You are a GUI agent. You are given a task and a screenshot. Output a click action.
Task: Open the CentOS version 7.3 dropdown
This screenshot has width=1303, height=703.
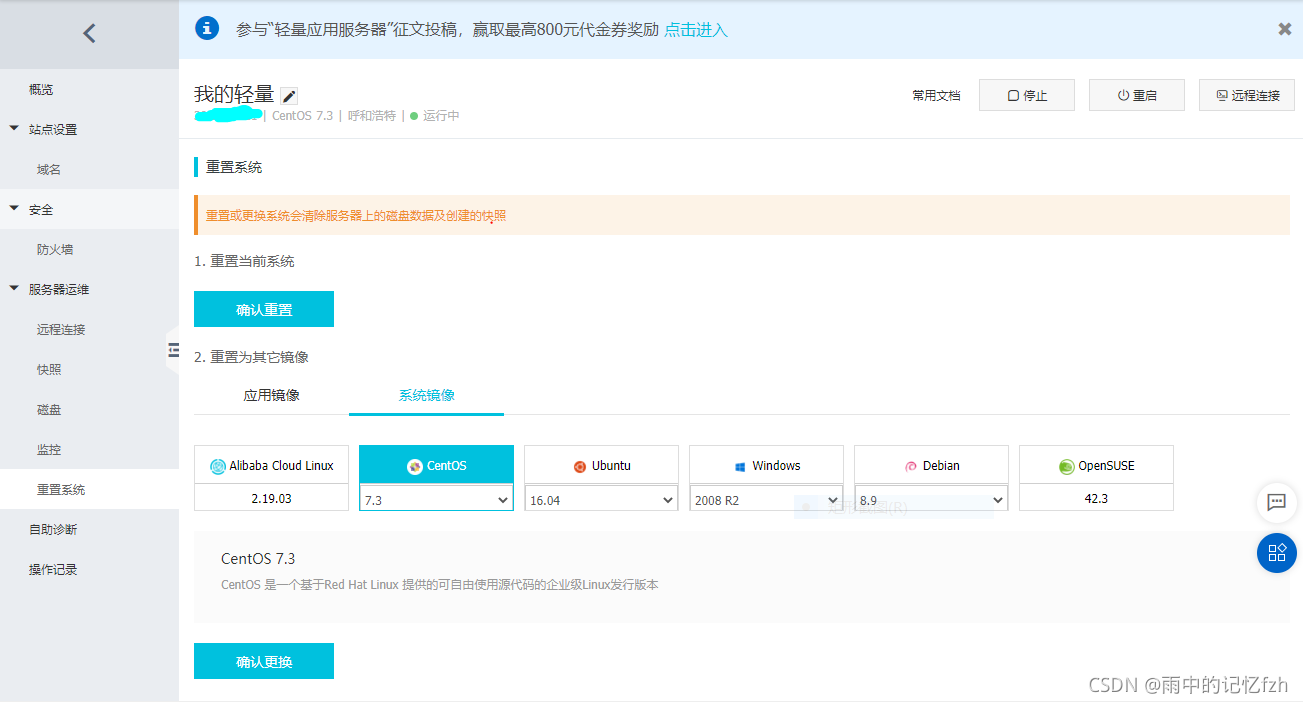point(436,500)
